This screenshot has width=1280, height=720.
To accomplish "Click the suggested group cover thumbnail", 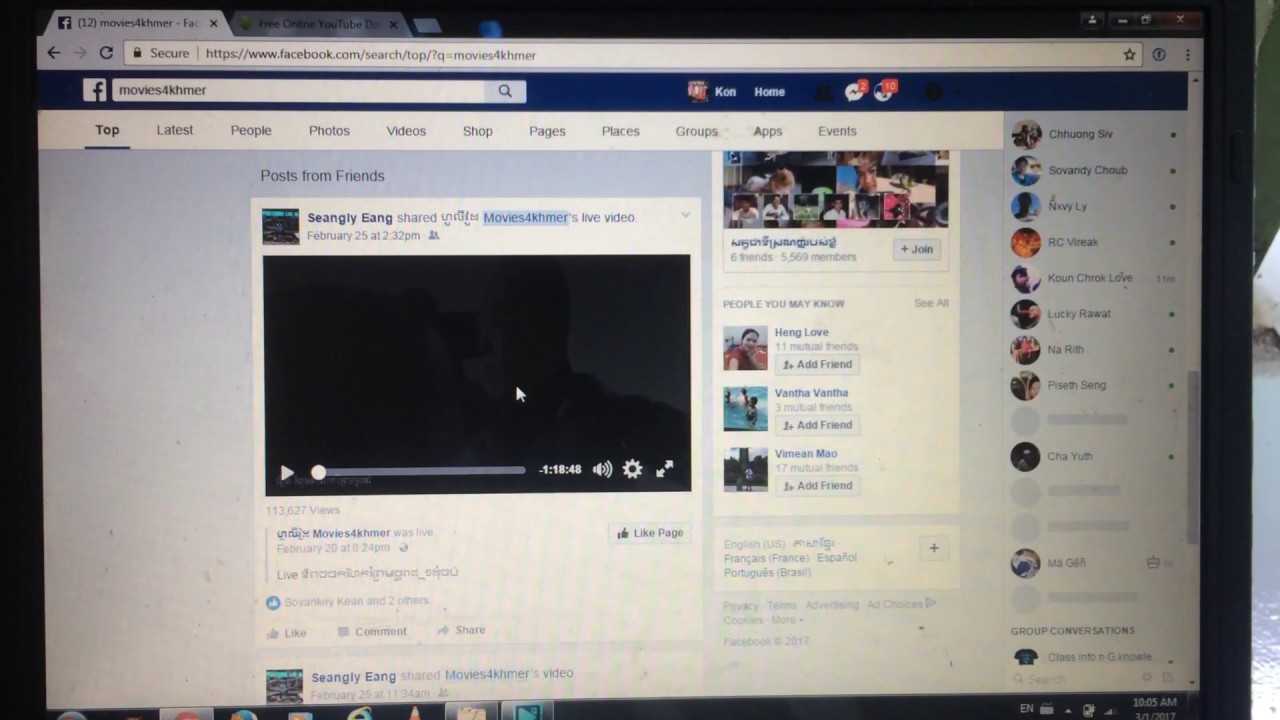I will [x=835, y=190].
